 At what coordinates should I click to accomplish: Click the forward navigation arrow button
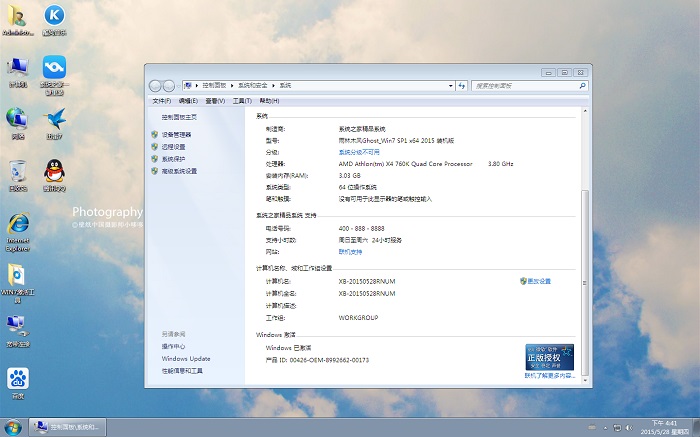(169, 86)
